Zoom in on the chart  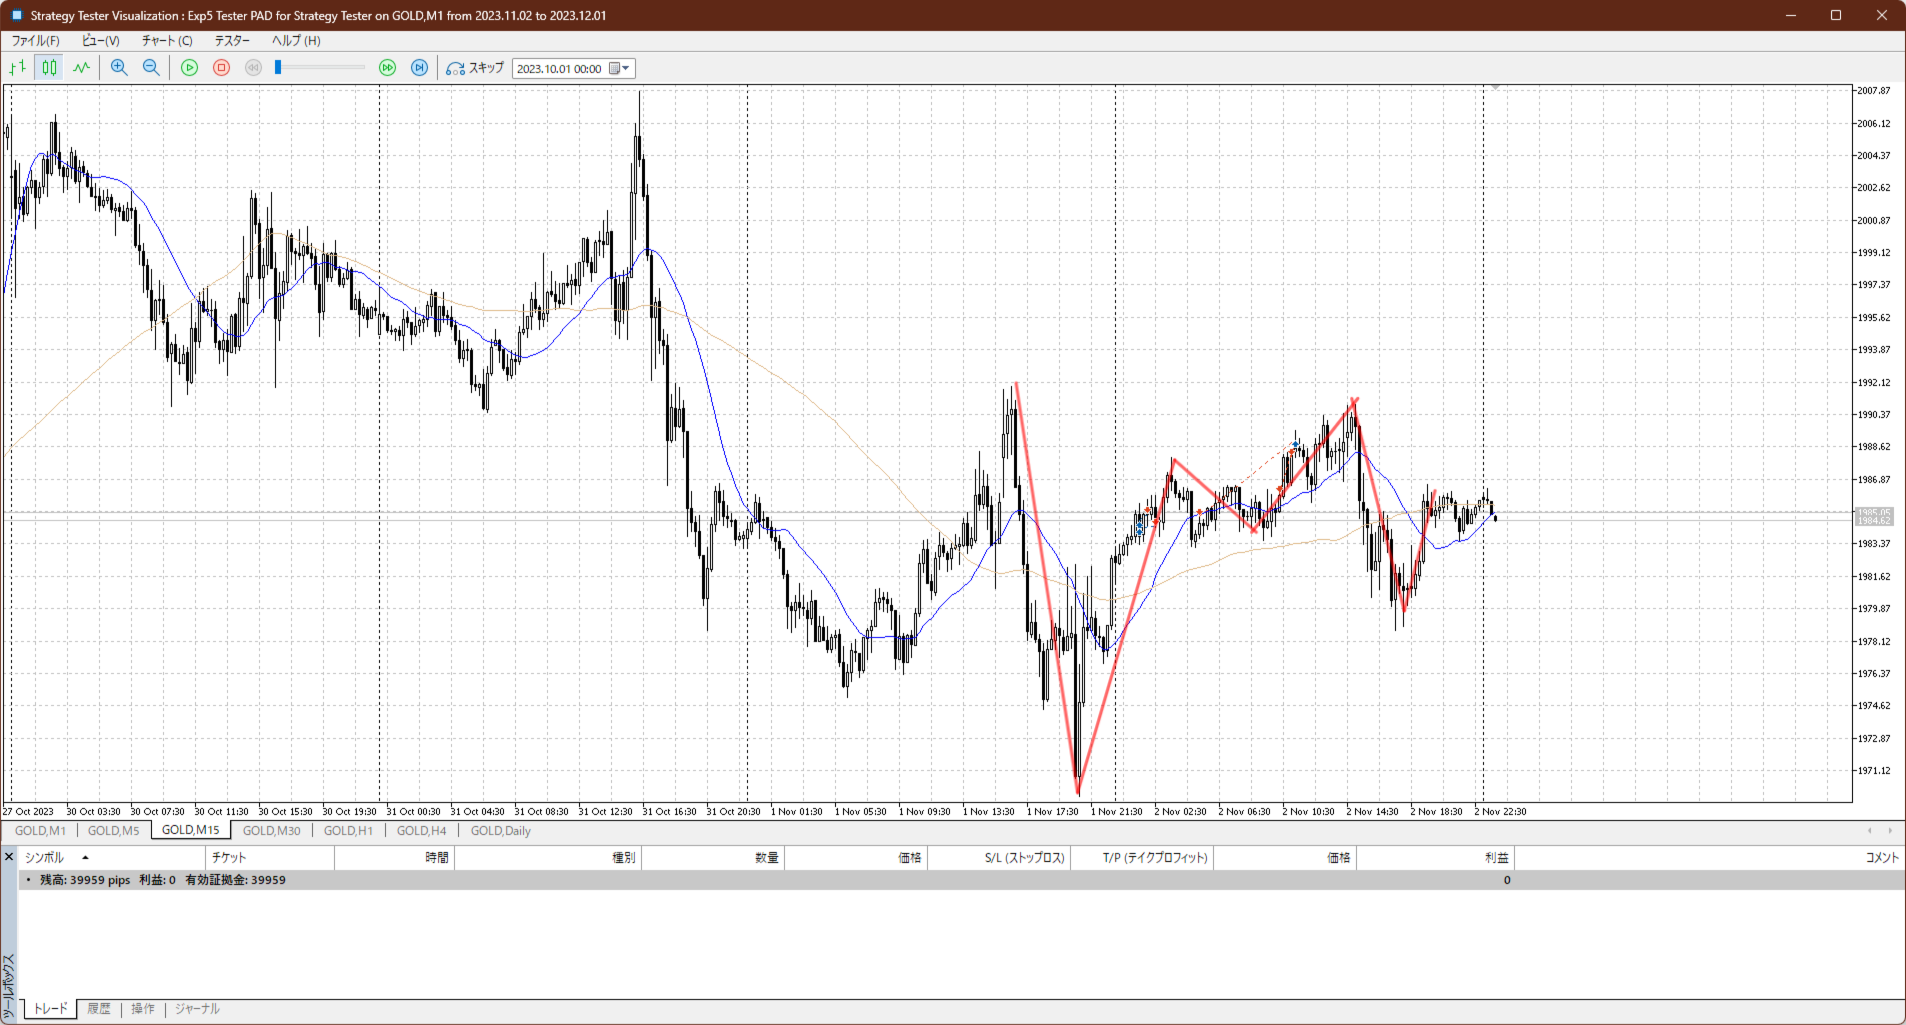tap(119, 68)
